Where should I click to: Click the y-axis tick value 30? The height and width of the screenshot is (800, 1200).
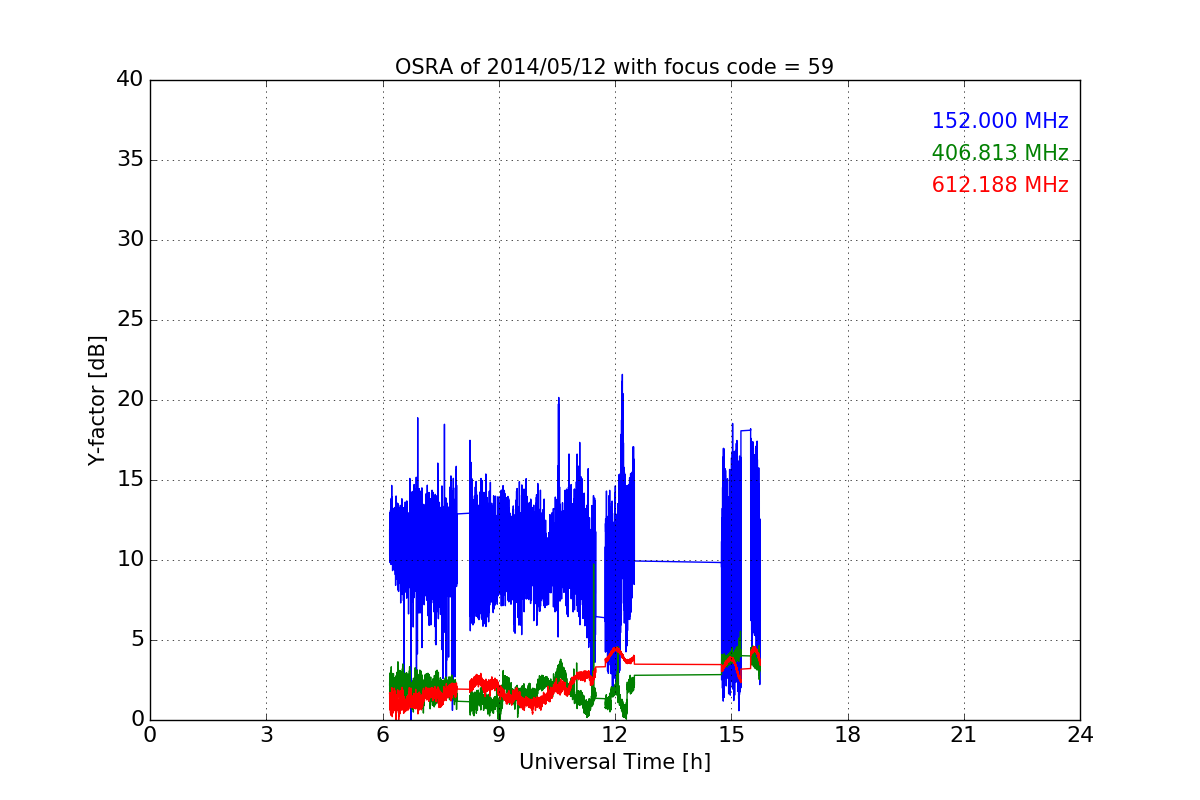click(130, 240)
